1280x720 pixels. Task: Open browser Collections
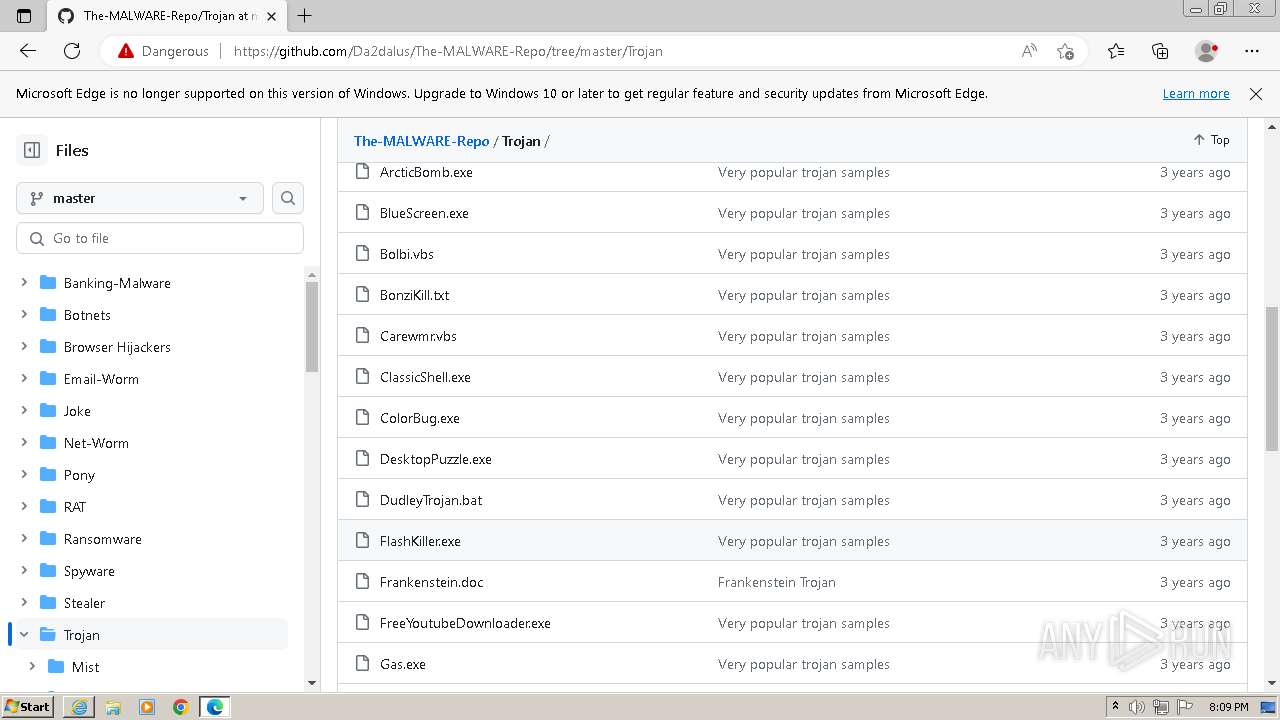coord(1160,51)
